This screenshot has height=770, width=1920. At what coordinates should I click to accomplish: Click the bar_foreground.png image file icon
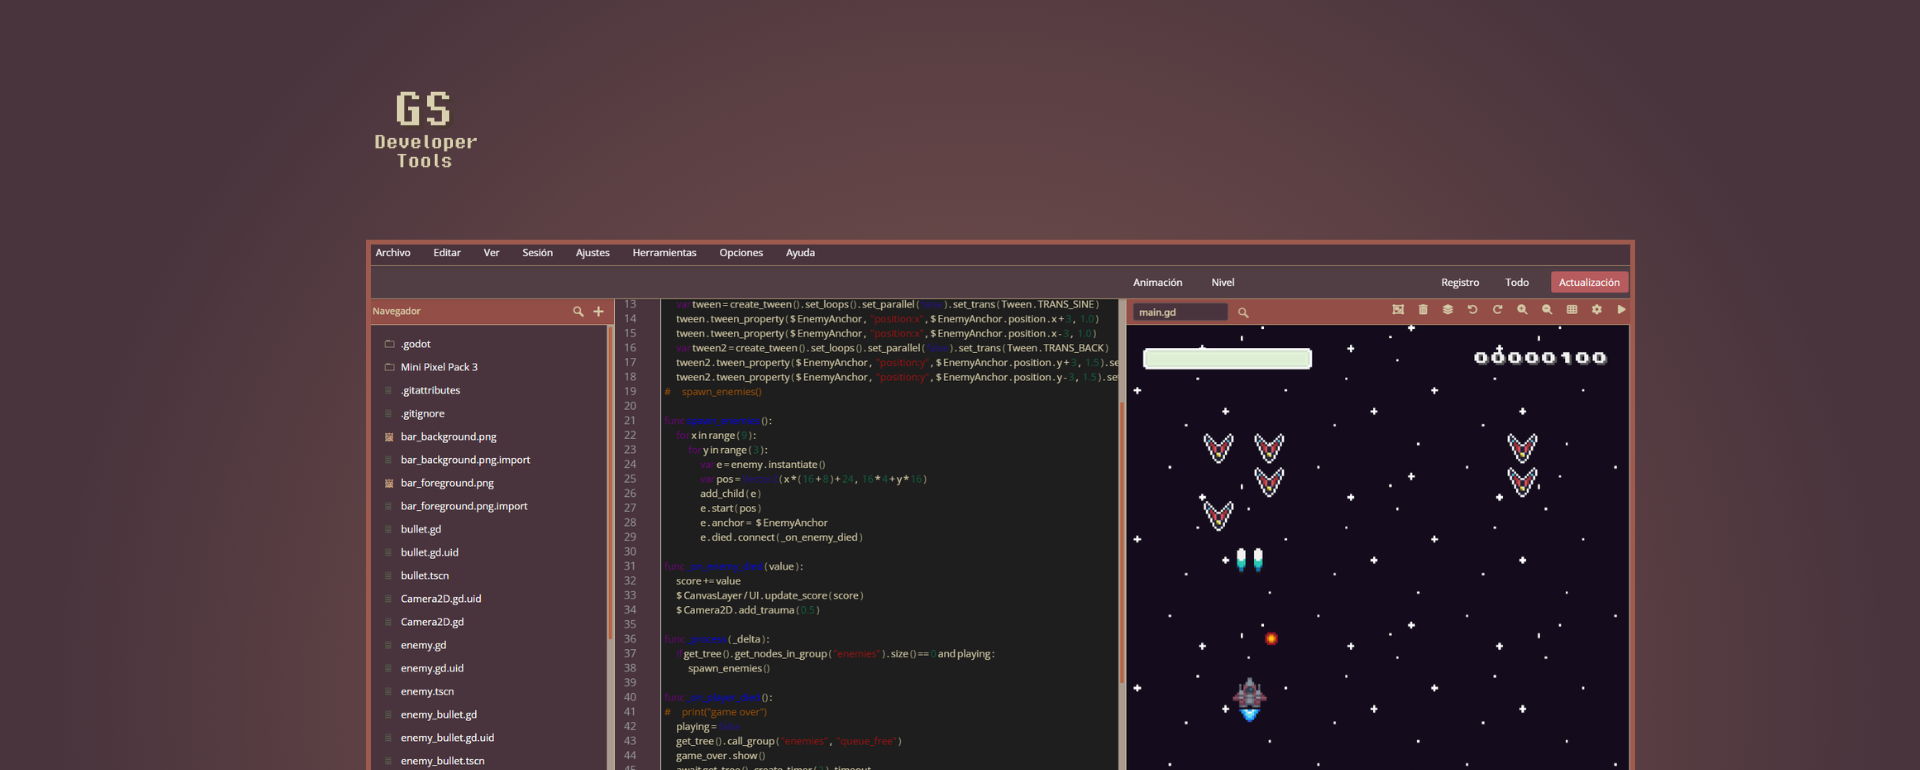[x=389, y=483]
